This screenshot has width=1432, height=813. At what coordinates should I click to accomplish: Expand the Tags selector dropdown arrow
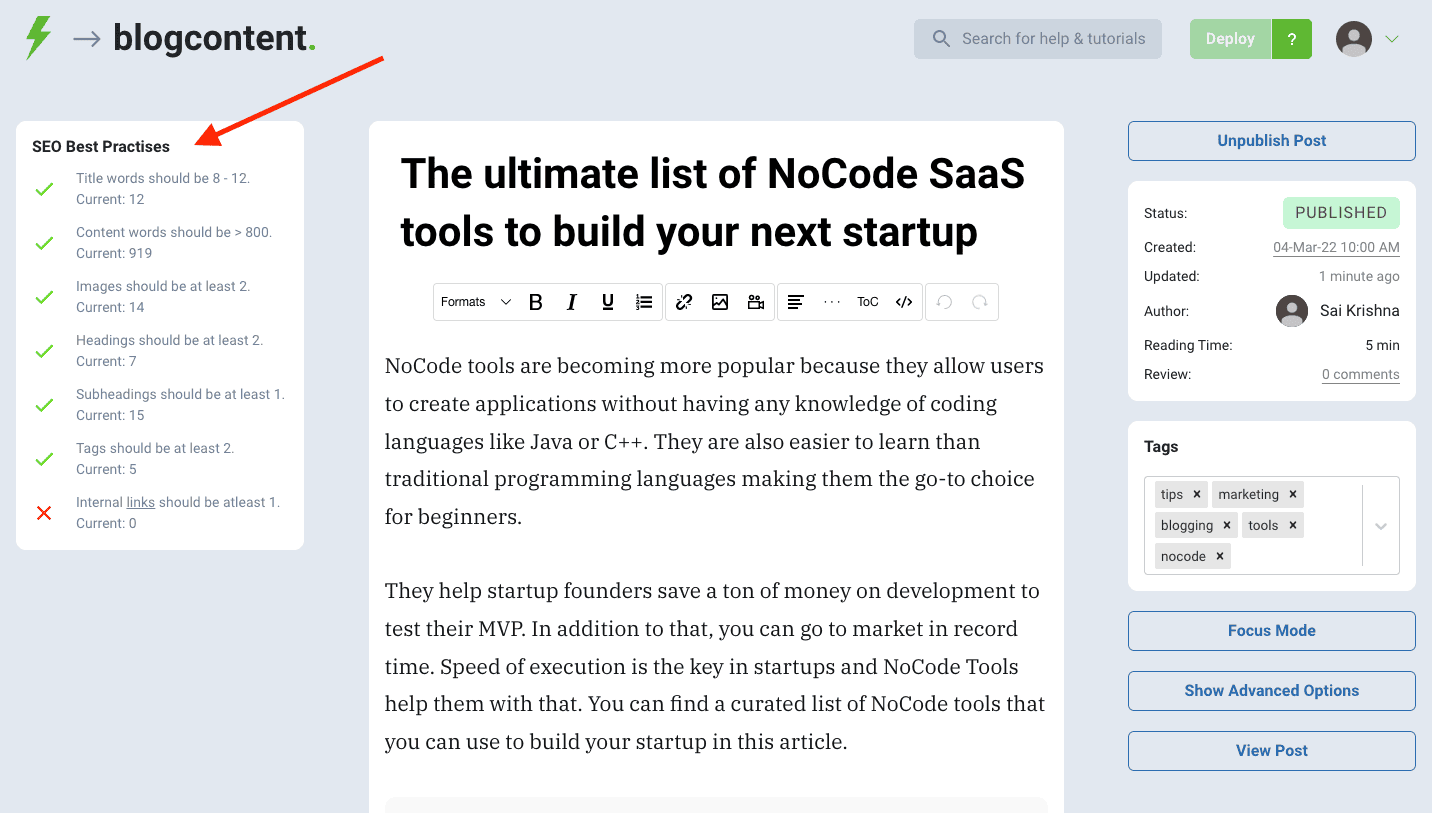pos(1381,526)
